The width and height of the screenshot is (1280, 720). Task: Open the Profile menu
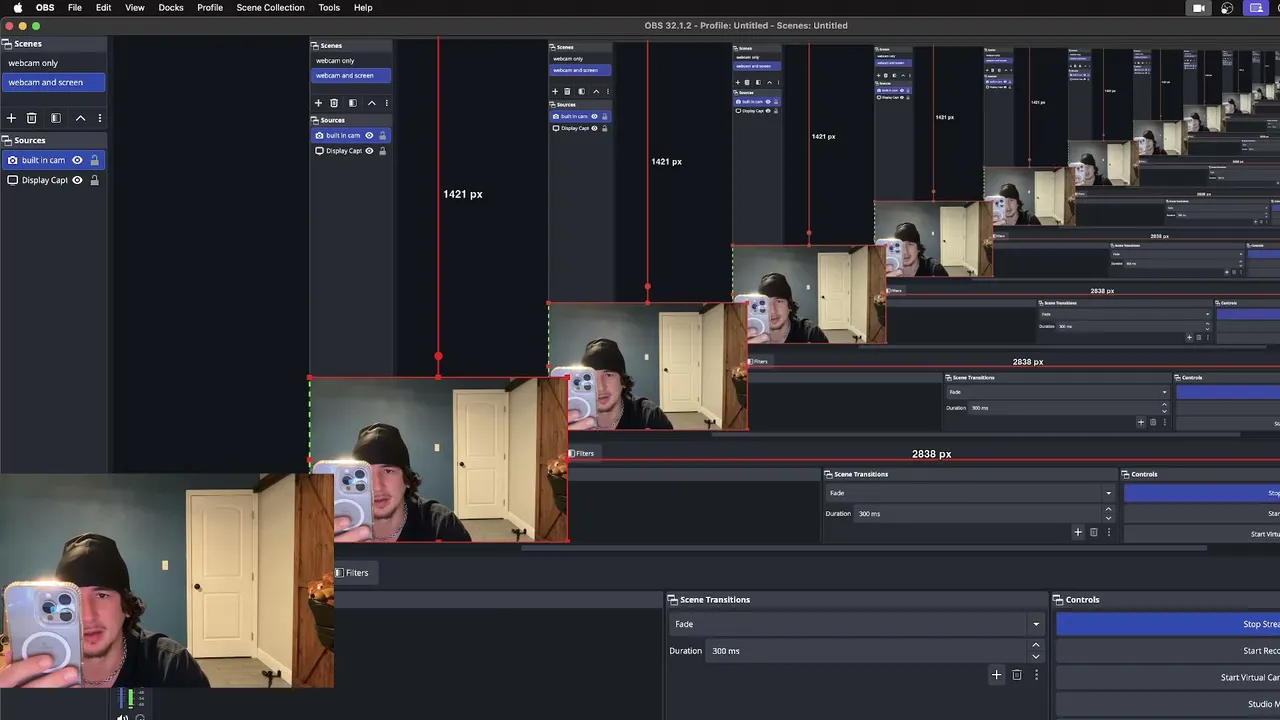[x=210, y=8]
